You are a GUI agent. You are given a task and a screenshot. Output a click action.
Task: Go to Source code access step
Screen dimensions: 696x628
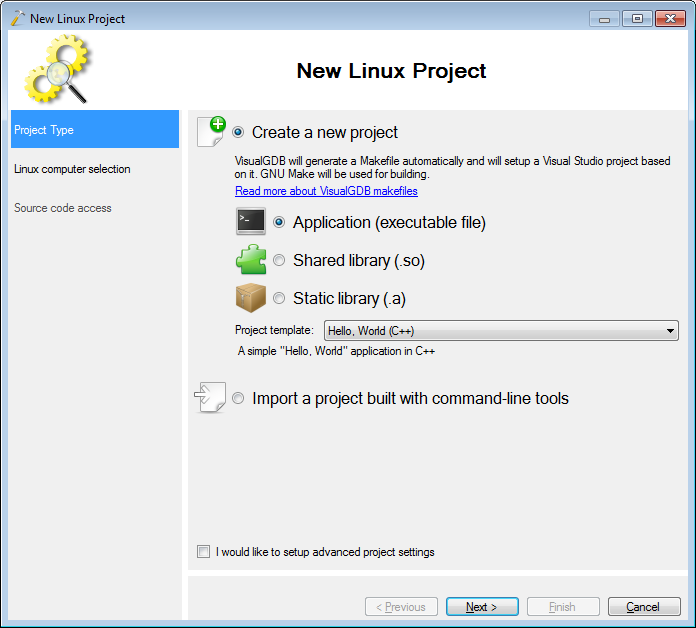click(63, 208)
